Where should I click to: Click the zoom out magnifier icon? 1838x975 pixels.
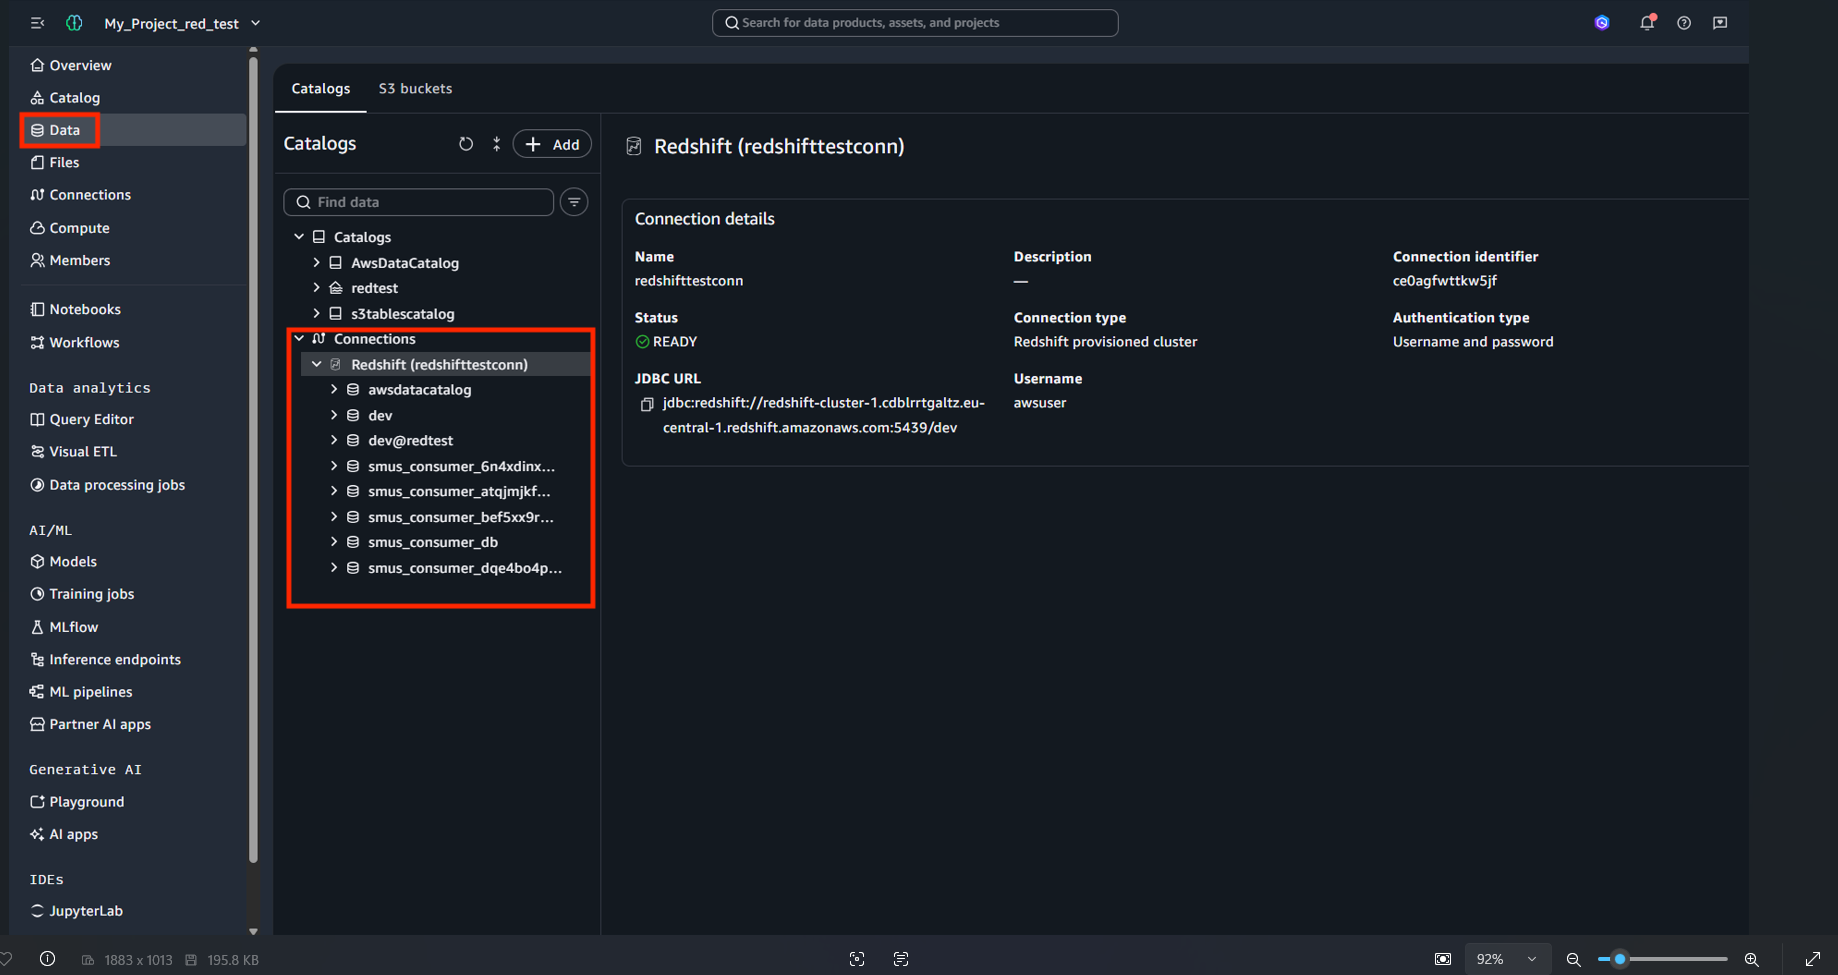(1573, 959)
